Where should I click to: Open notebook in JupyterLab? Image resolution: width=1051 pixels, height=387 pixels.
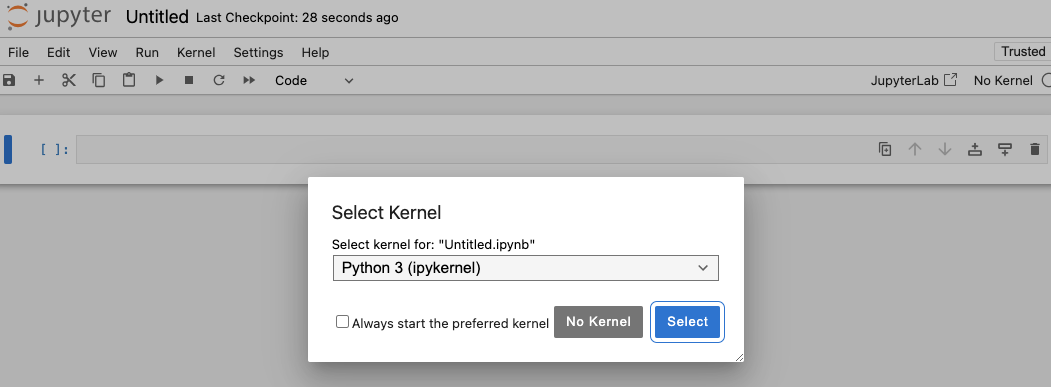coord(914,80)
